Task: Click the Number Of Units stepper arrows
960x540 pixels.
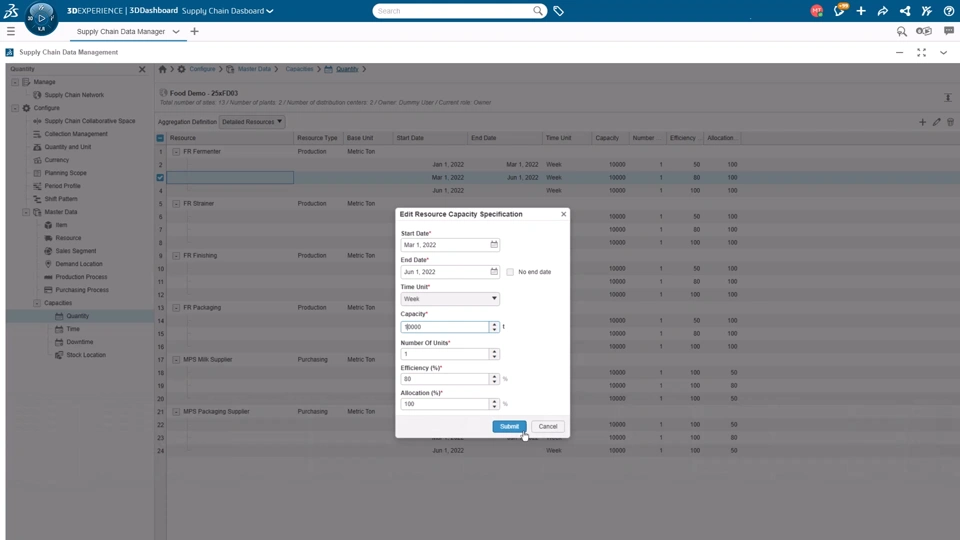Action: 494,354
